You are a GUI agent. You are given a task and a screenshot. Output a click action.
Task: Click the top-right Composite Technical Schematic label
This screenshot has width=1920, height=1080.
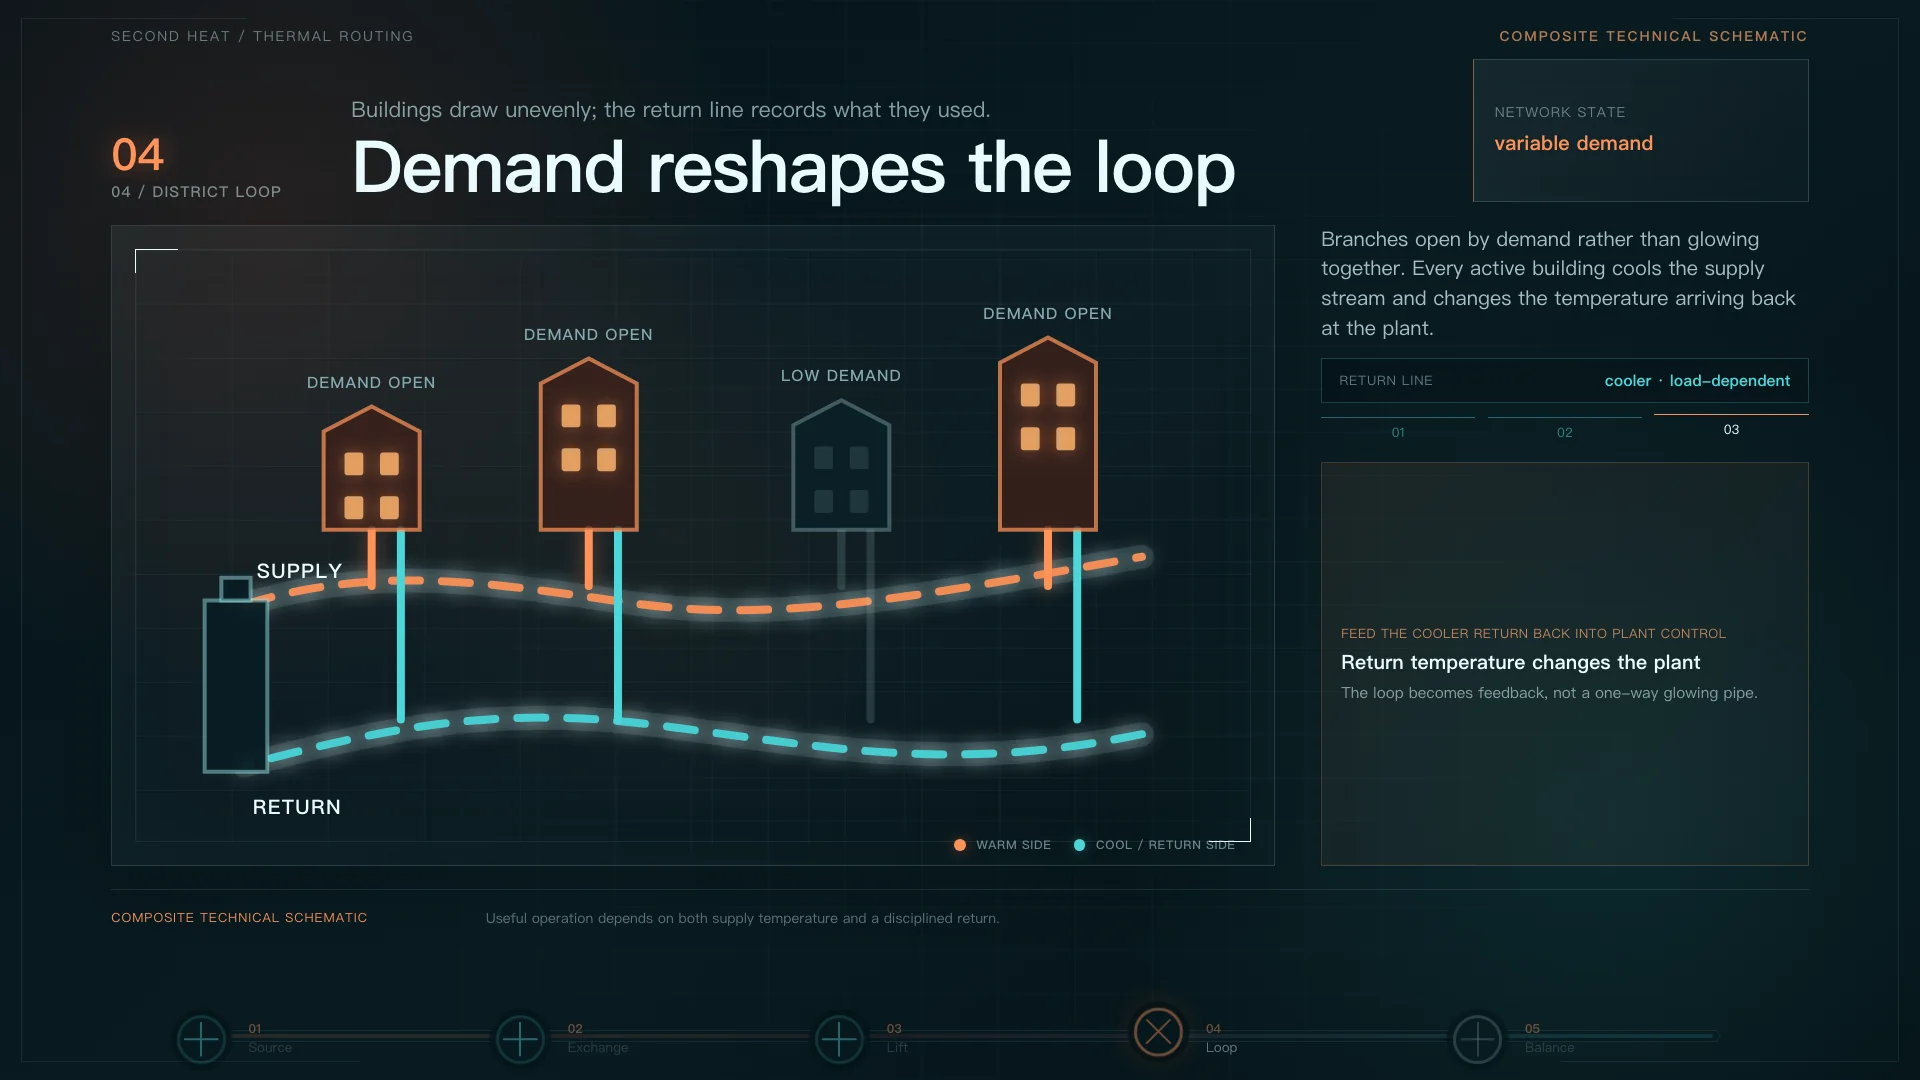point(1653,36)
